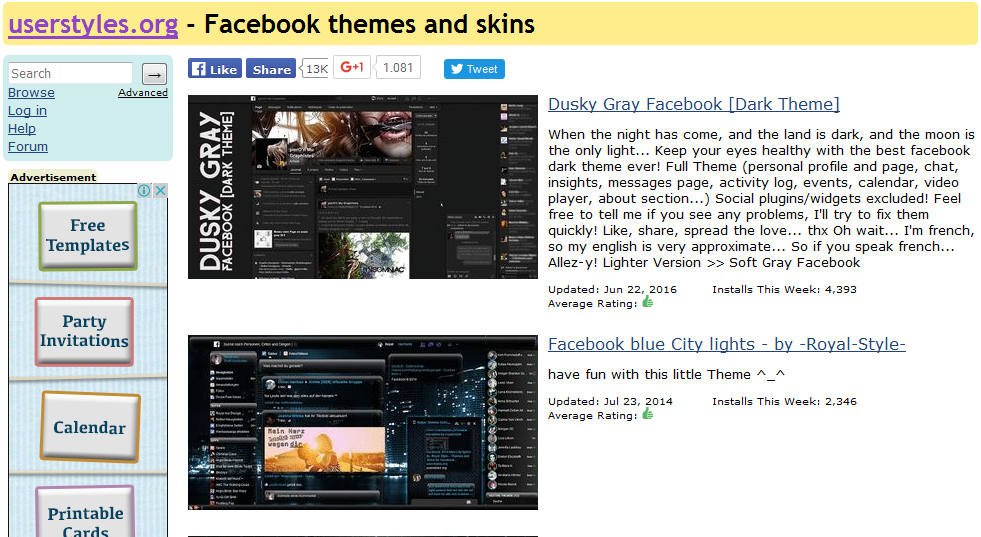The image size is (981, 537).
Task: Go to the Log in page
Action: tap(28, 111)
